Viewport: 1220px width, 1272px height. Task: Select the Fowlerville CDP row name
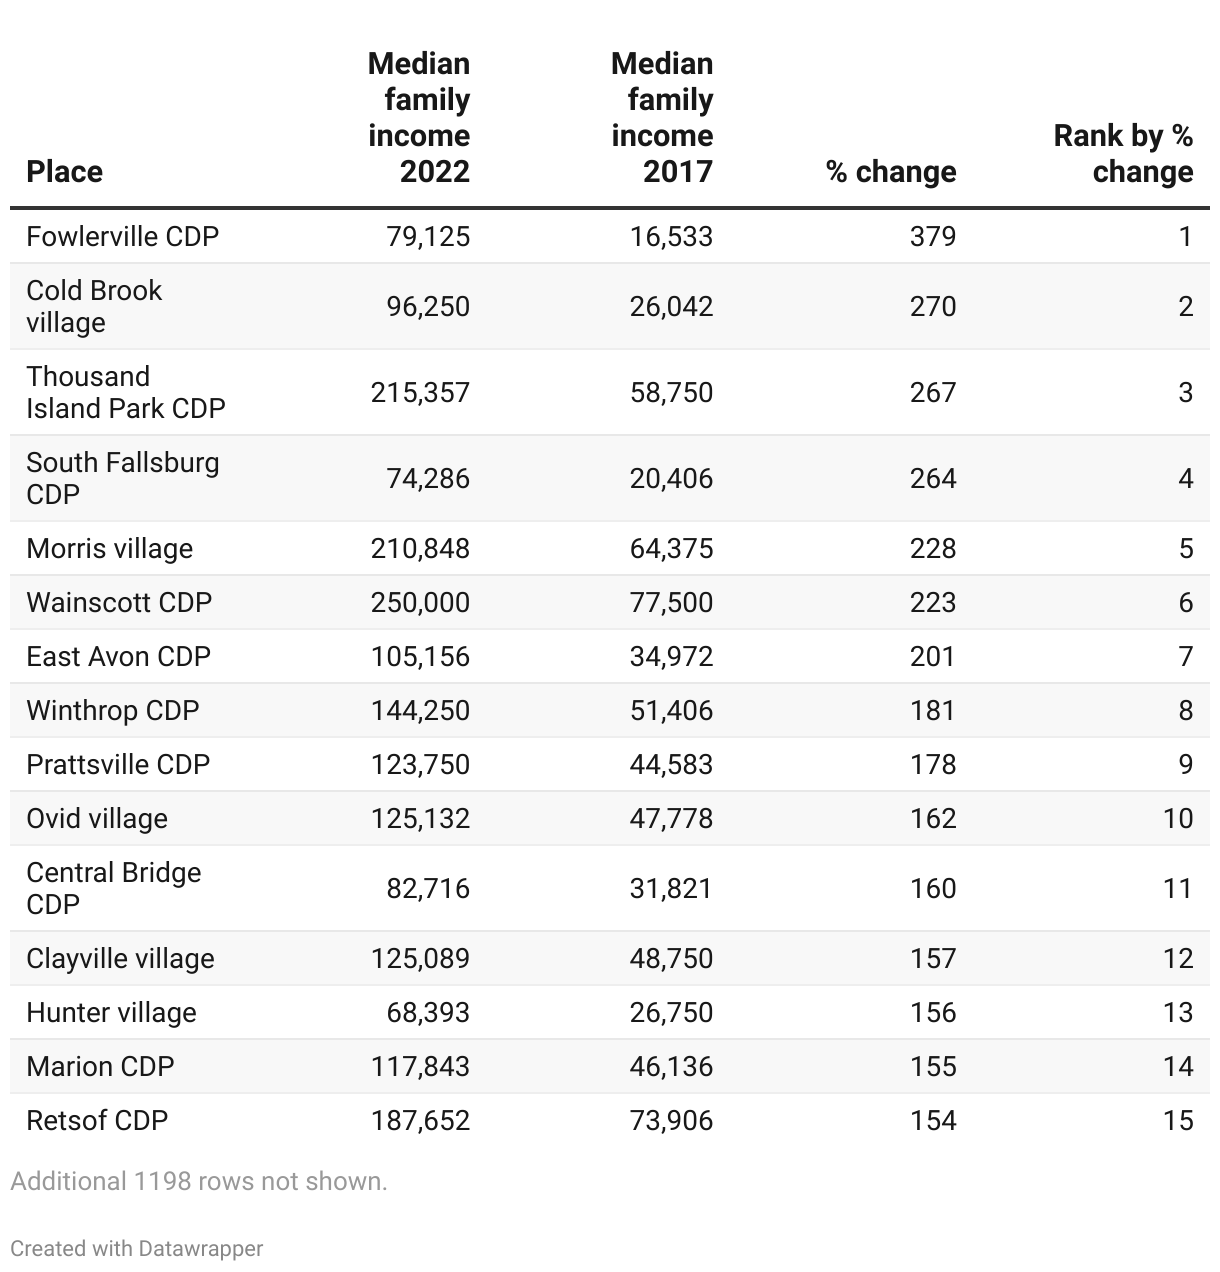(x=123, y=236)
